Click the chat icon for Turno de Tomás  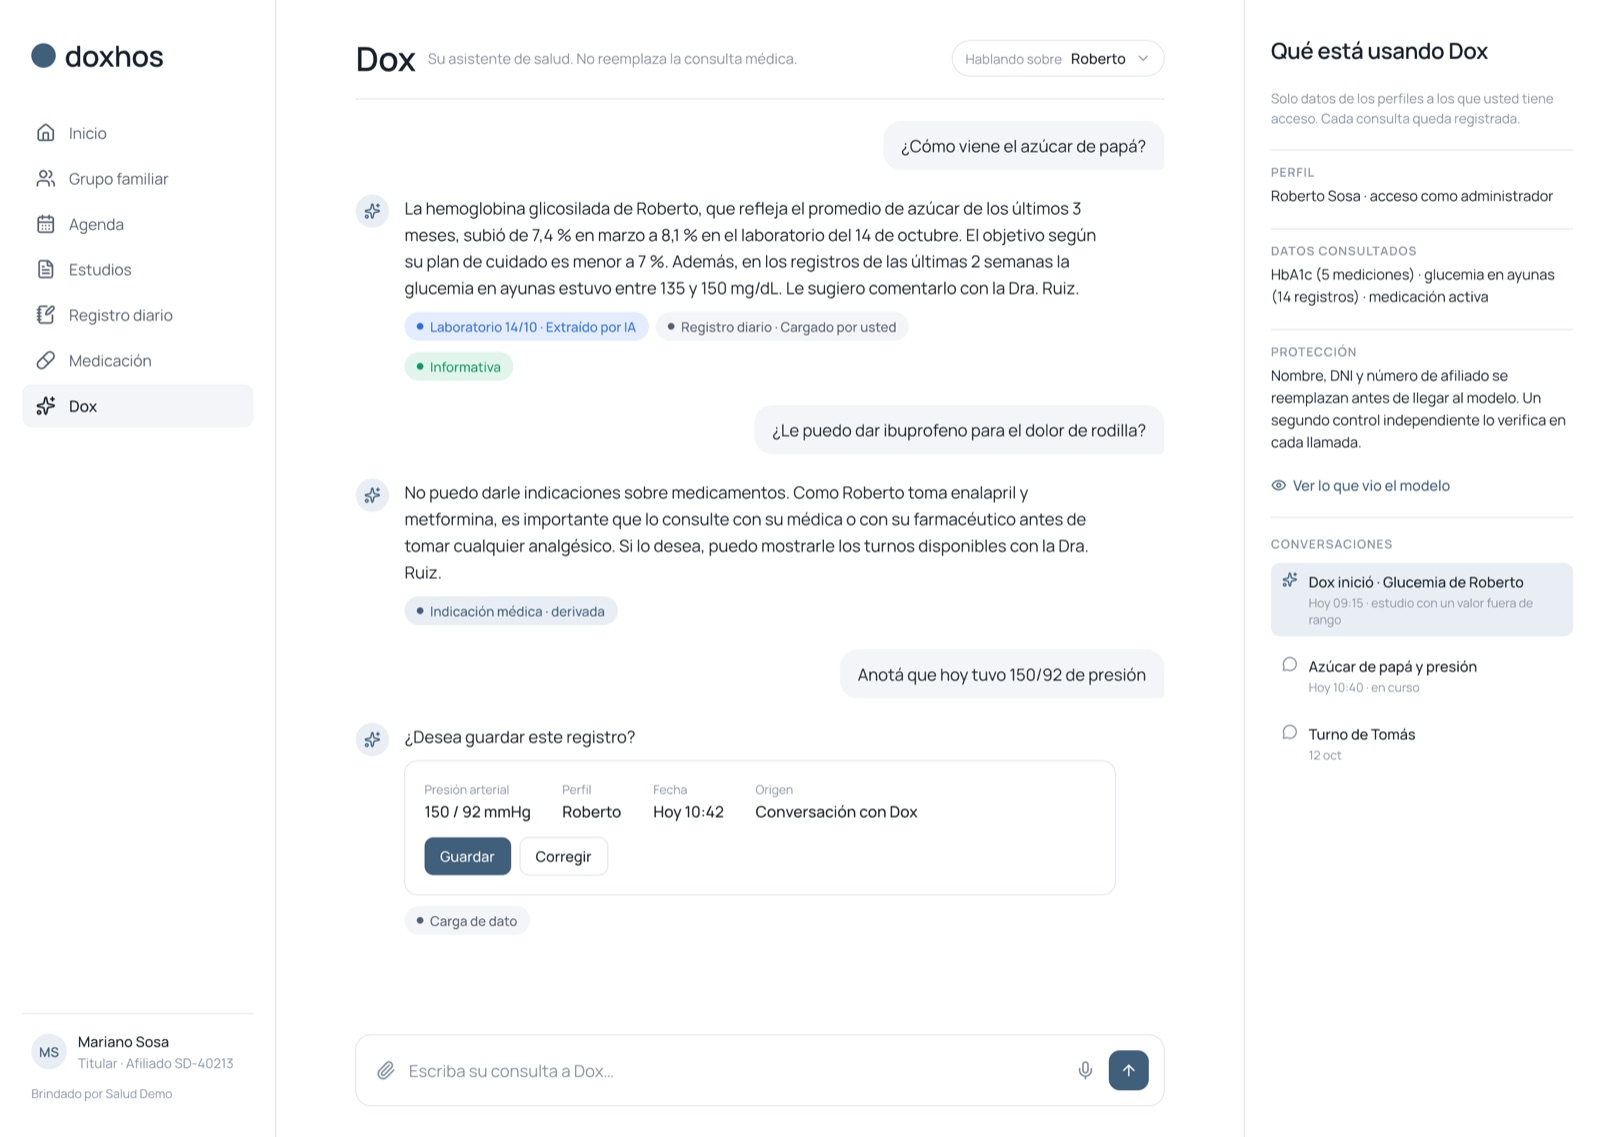pyautogui.click(x=1290, y=733)
